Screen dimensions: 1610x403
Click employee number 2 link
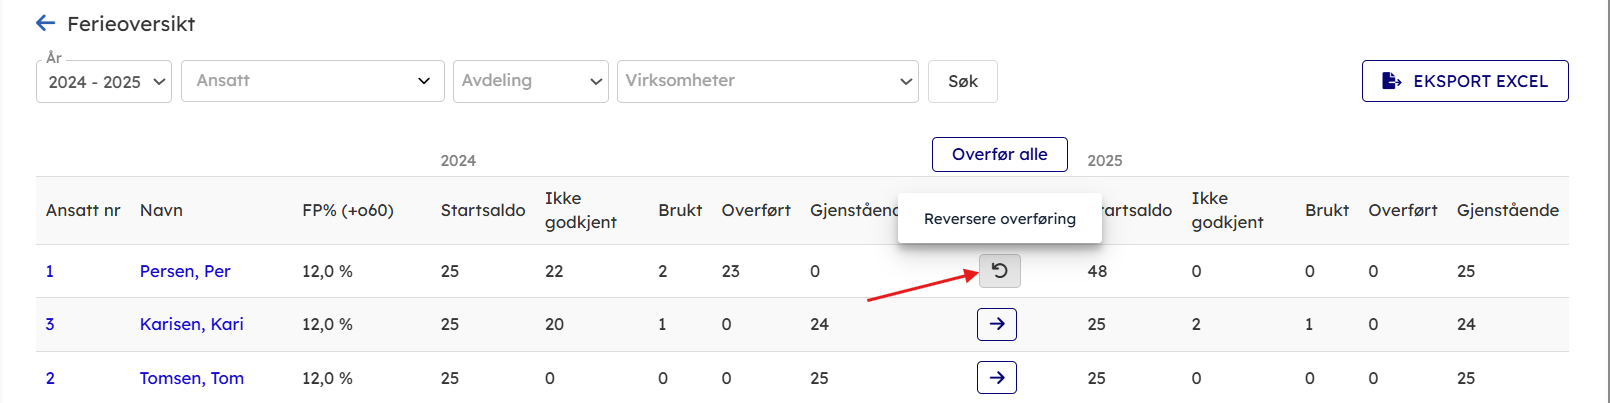coord(50,378)
